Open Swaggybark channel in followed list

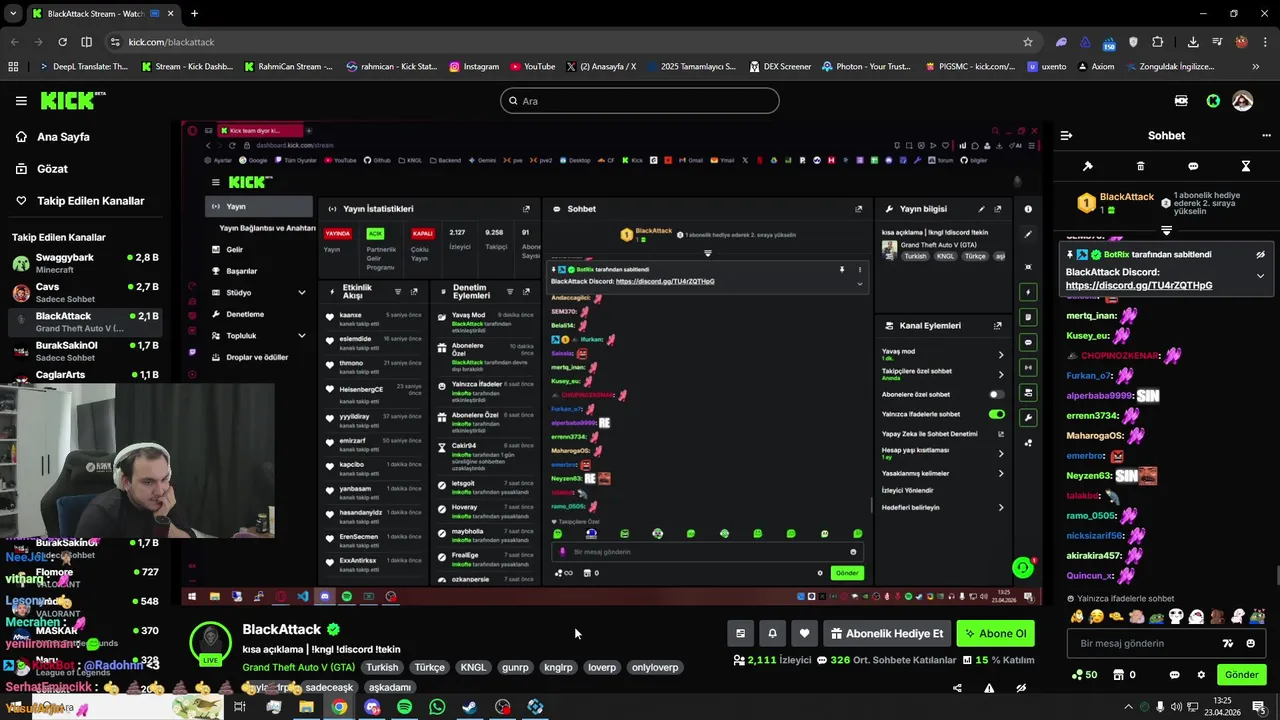85,263
